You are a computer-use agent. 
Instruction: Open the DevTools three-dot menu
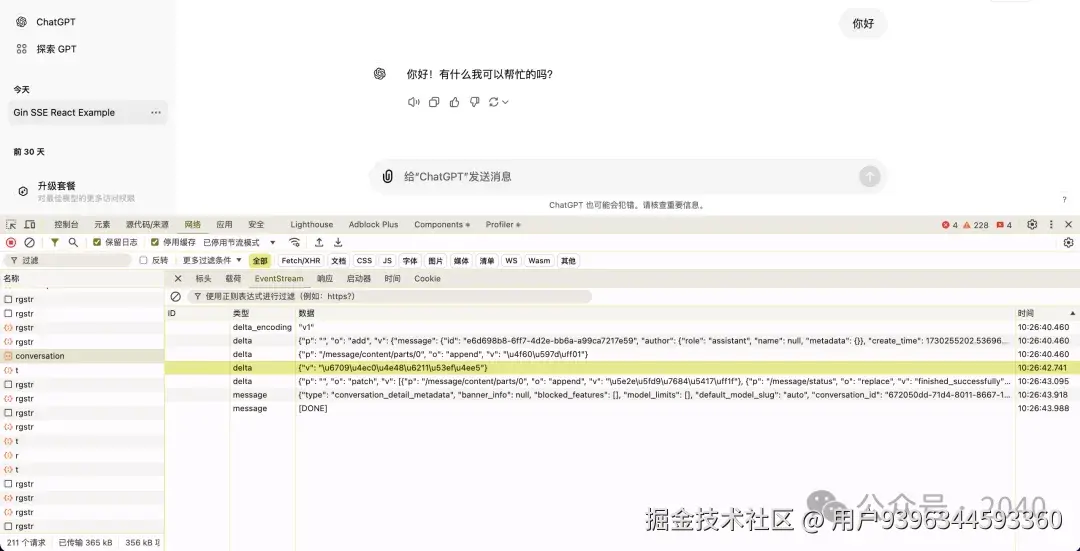pyautogui.click(x=1051, y=225)
